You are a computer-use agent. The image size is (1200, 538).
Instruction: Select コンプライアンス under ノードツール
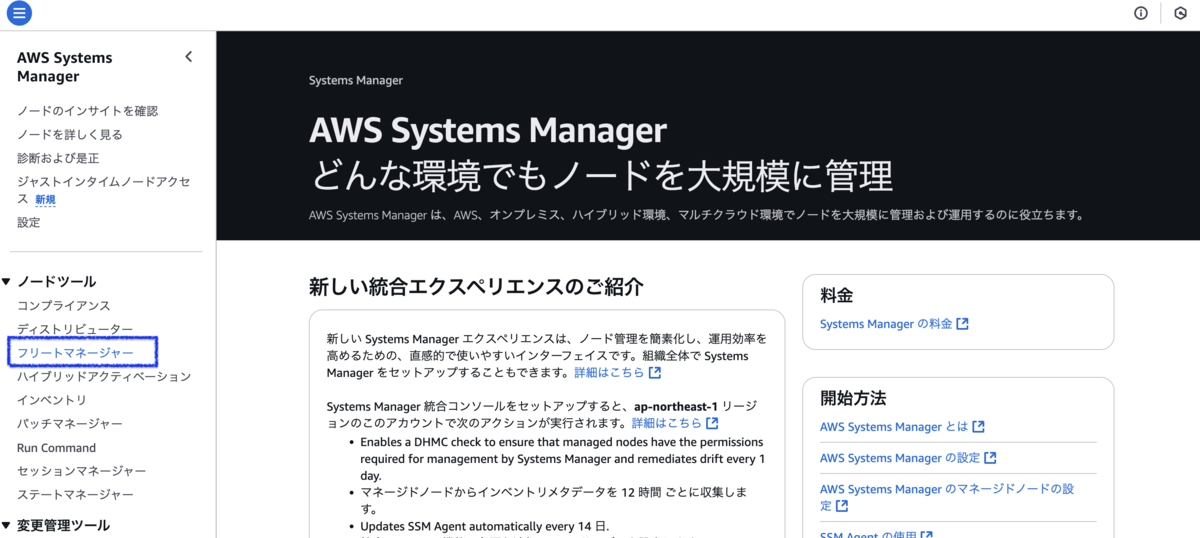tap(64, 306)
